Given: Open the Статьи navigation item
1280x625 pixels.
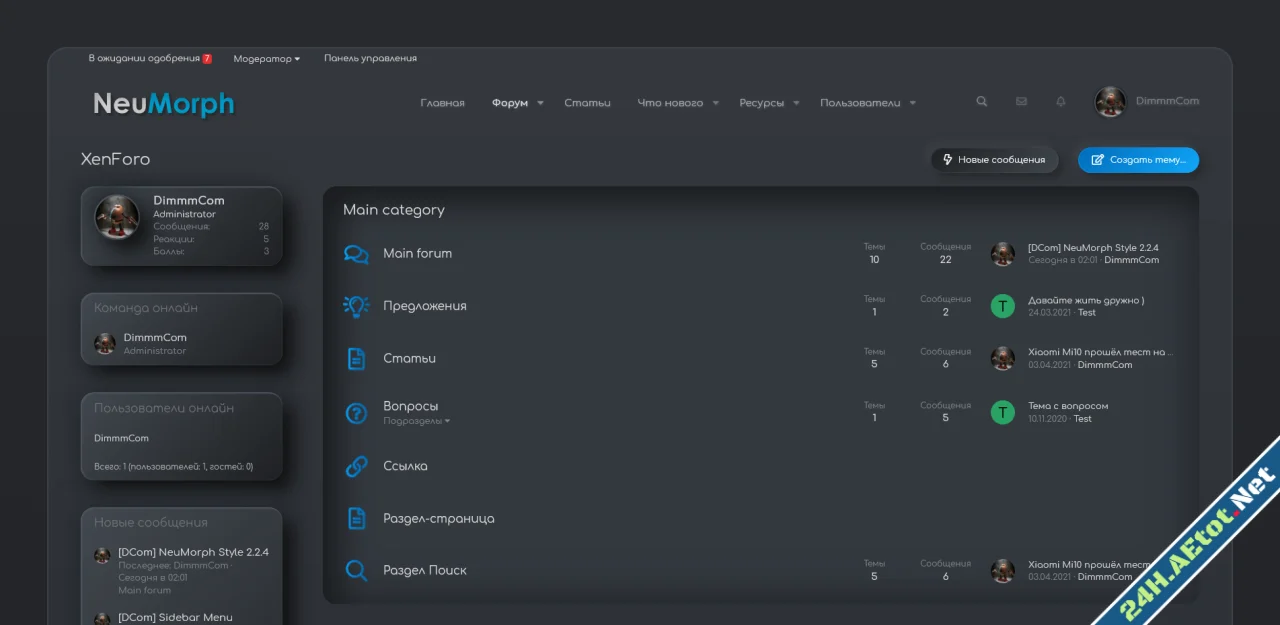Looking at the screenshot, I should coord(587,103).
